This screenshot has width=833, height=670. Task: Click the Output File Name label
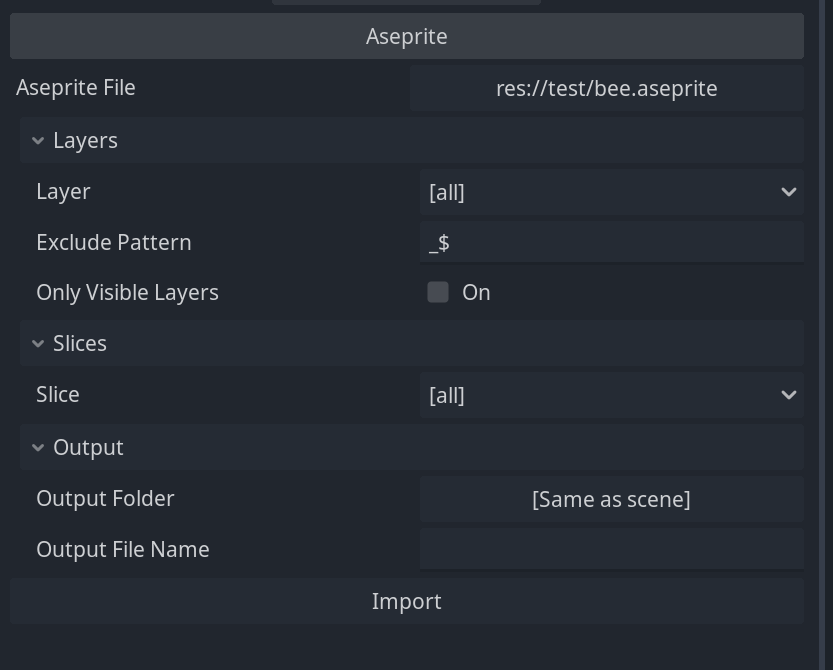click(123, 549)
